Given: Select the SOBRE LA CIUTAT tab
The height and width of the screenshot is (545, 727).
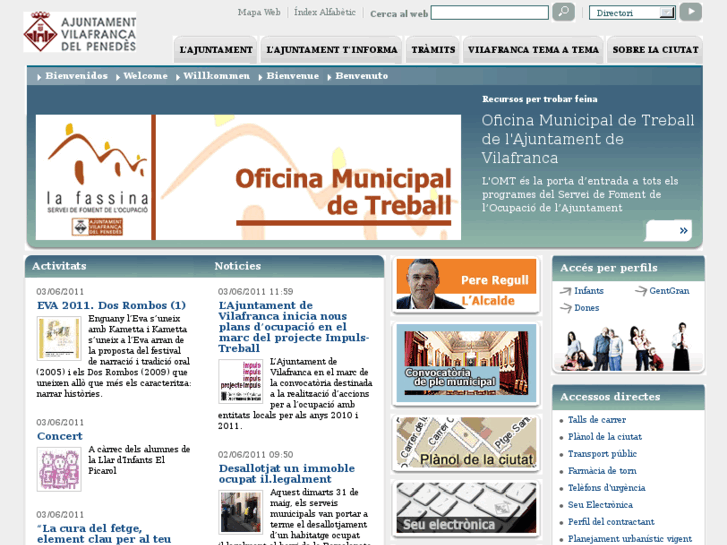Looking at the screenshot, I should 655,50.
